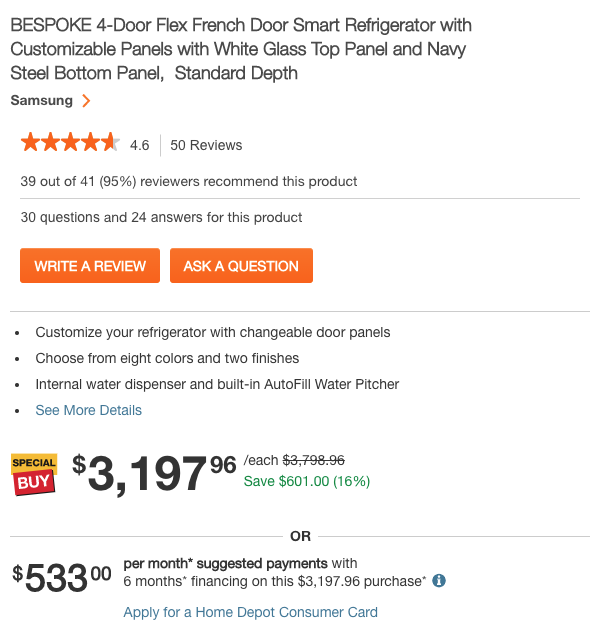Click the blue financing info icon

pyautogui.click(x=439, y=581)
